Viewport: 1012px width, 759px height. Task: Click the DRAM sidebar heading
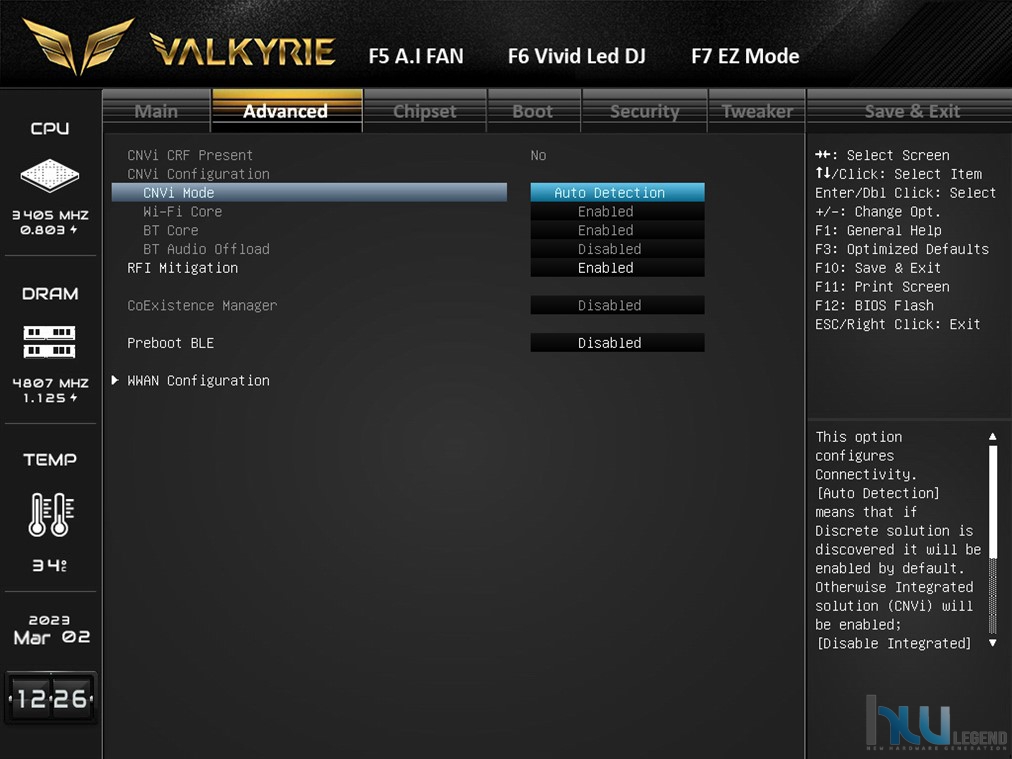coord(50,294)
